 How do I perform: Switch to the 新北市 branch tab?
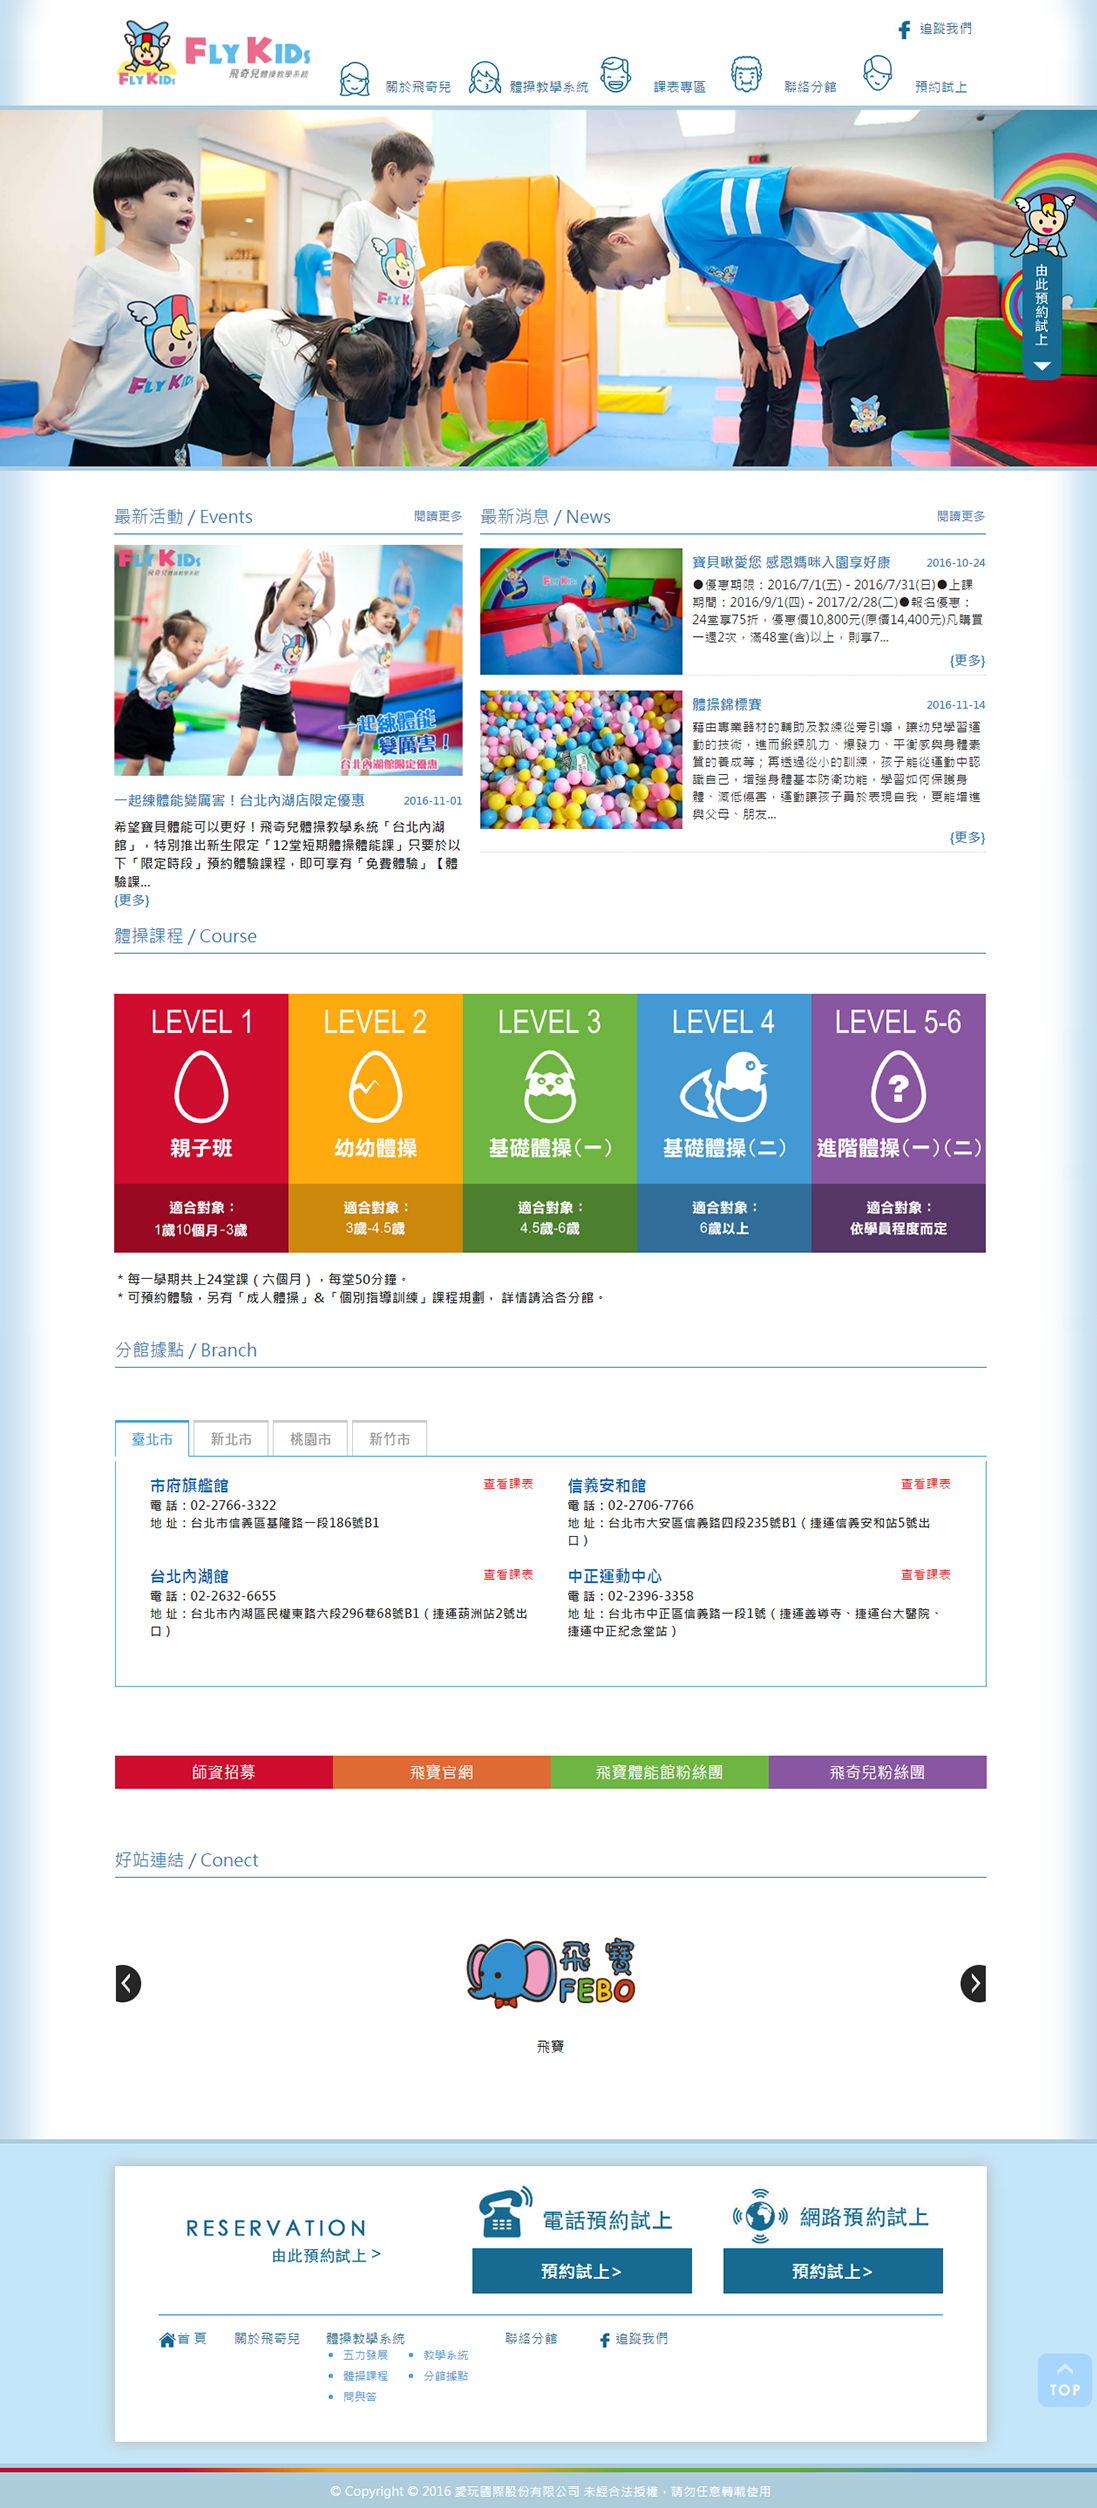coord(231,1439)
